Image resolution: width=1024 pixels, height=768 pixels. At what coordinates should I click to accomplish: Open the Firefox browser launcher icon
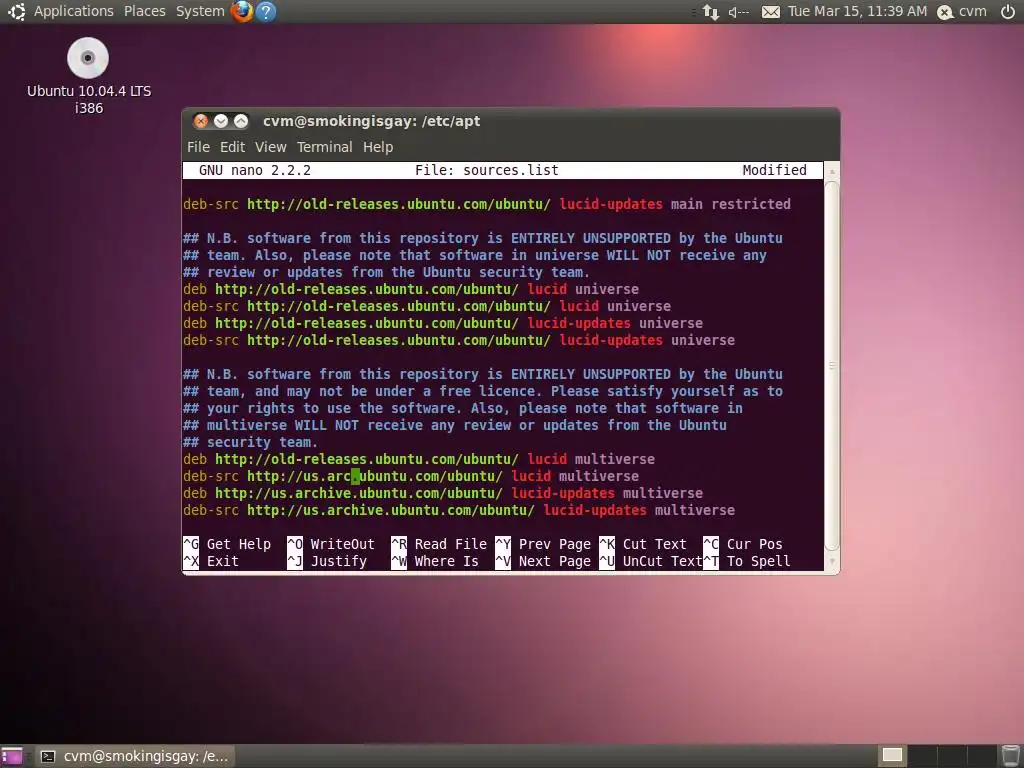[x=242, y=11]
